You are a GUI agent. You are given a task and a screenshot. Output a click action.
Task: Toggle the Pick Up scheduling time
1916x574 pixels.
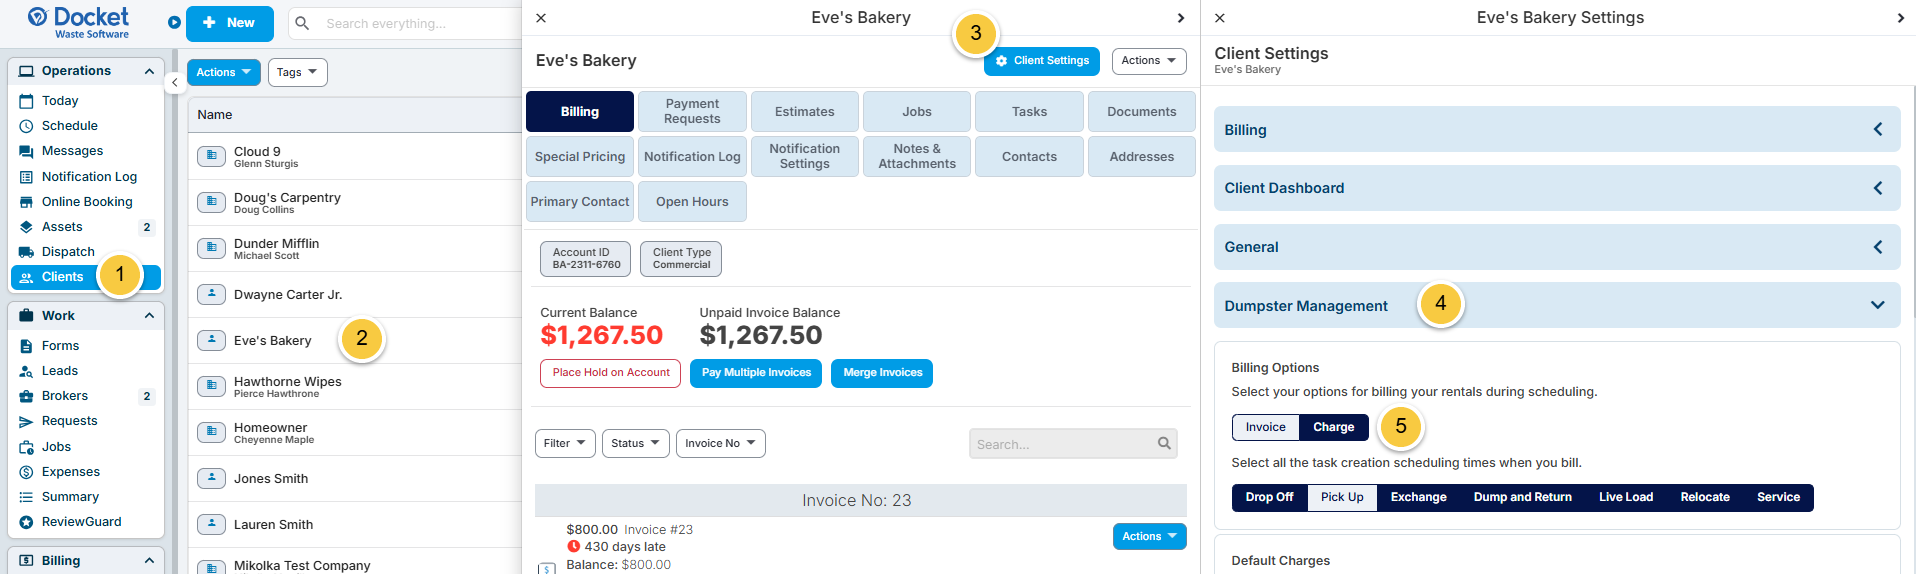[x=1341, y=497]
